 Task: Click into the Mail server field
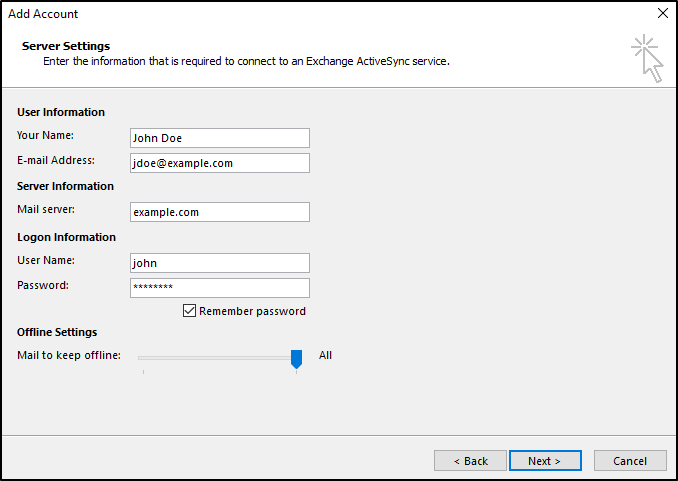pyautogui.click(x=220, y=212)
